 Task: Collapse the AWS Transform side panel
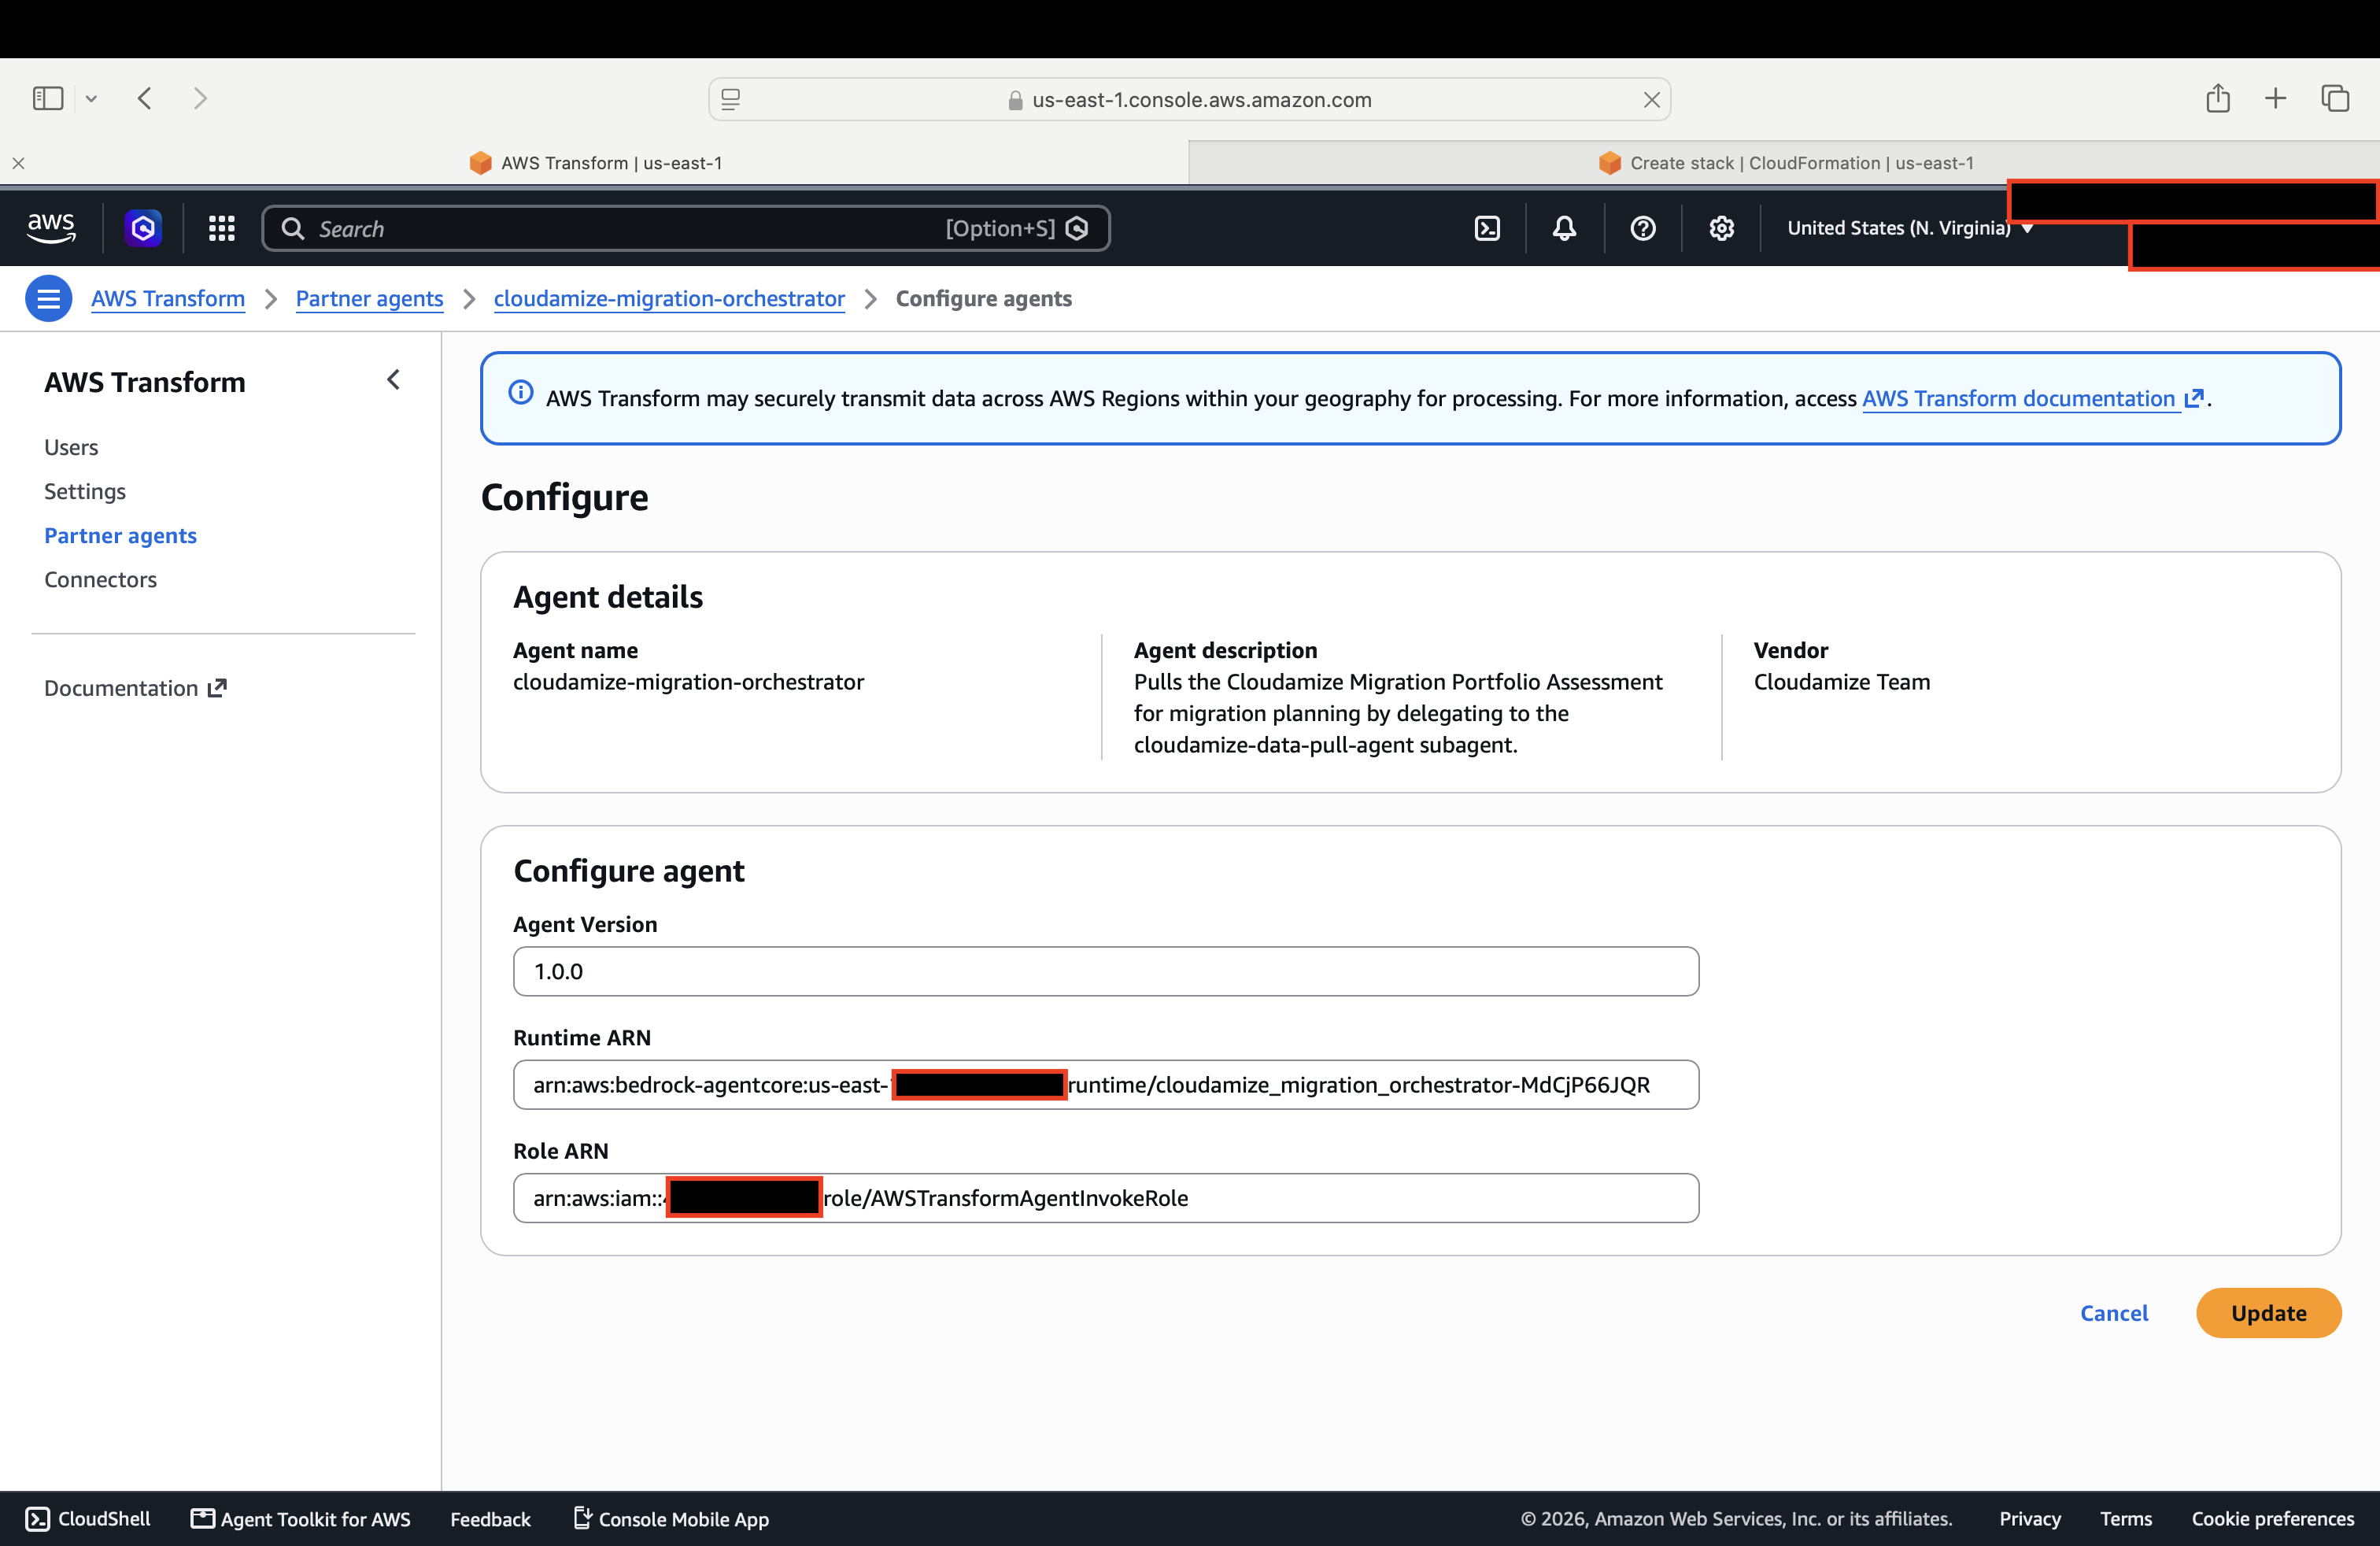(393, 380)
